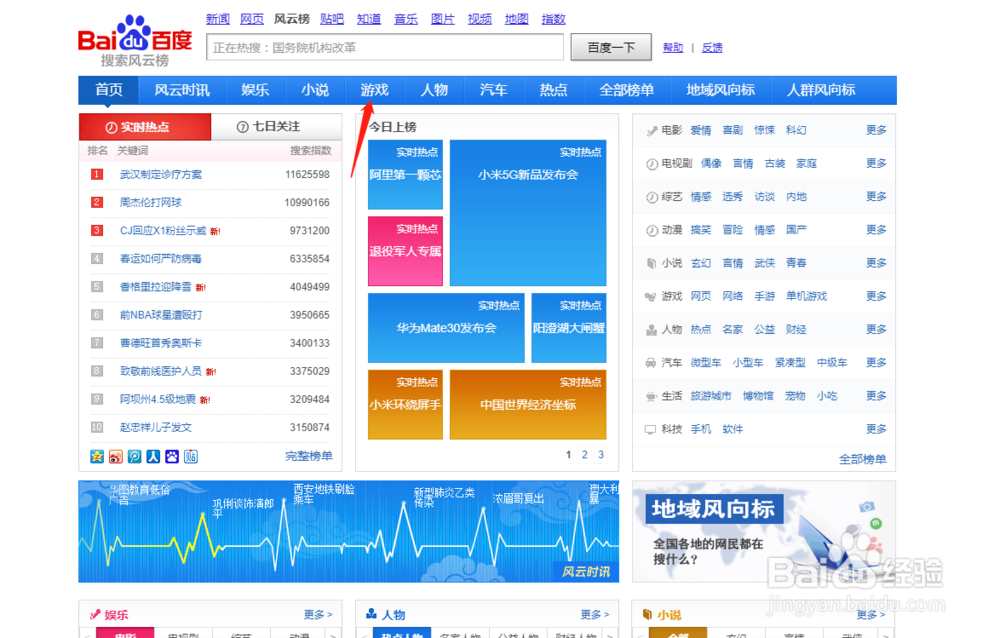Open 地图 from the top menu
The width and height of the screenshot is (1000, 638).
coord(516,18)
